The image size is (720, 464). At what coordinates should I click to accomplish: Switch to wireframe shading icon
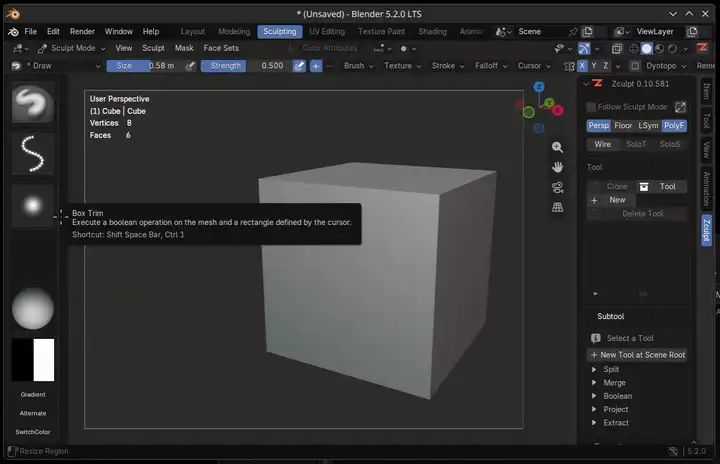[x=634, y=48]
